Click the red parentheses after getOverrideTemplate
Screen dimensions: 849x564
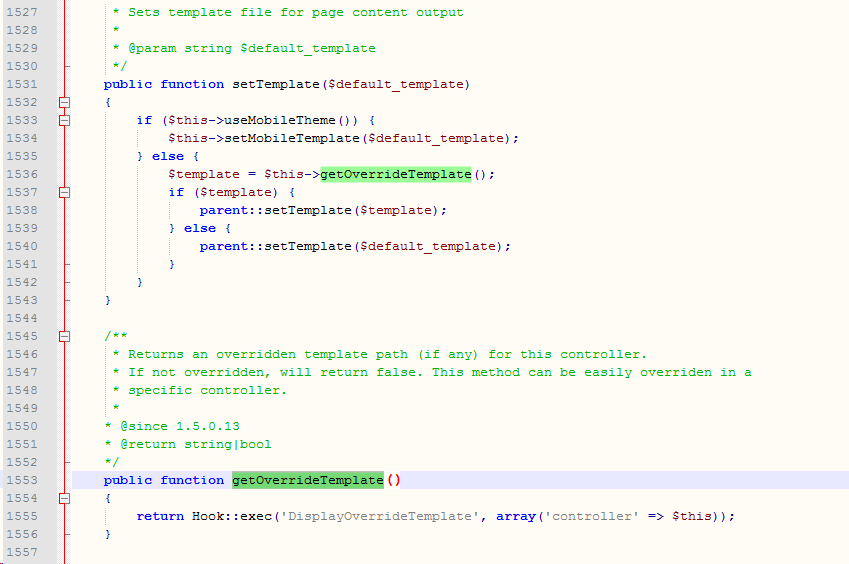(x=394, y=480)
